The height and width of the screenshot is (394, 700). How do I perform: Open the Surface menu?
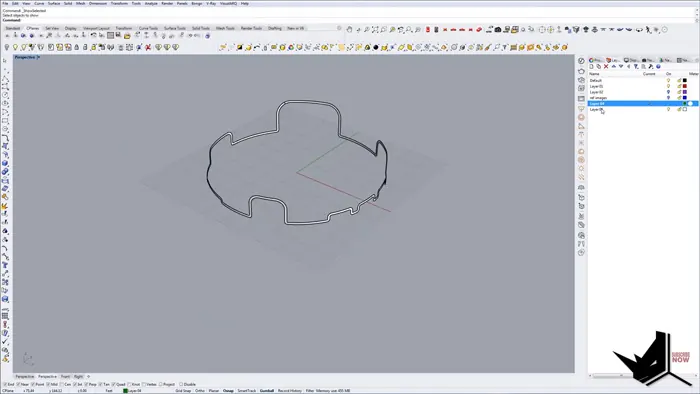coord(54,3)
